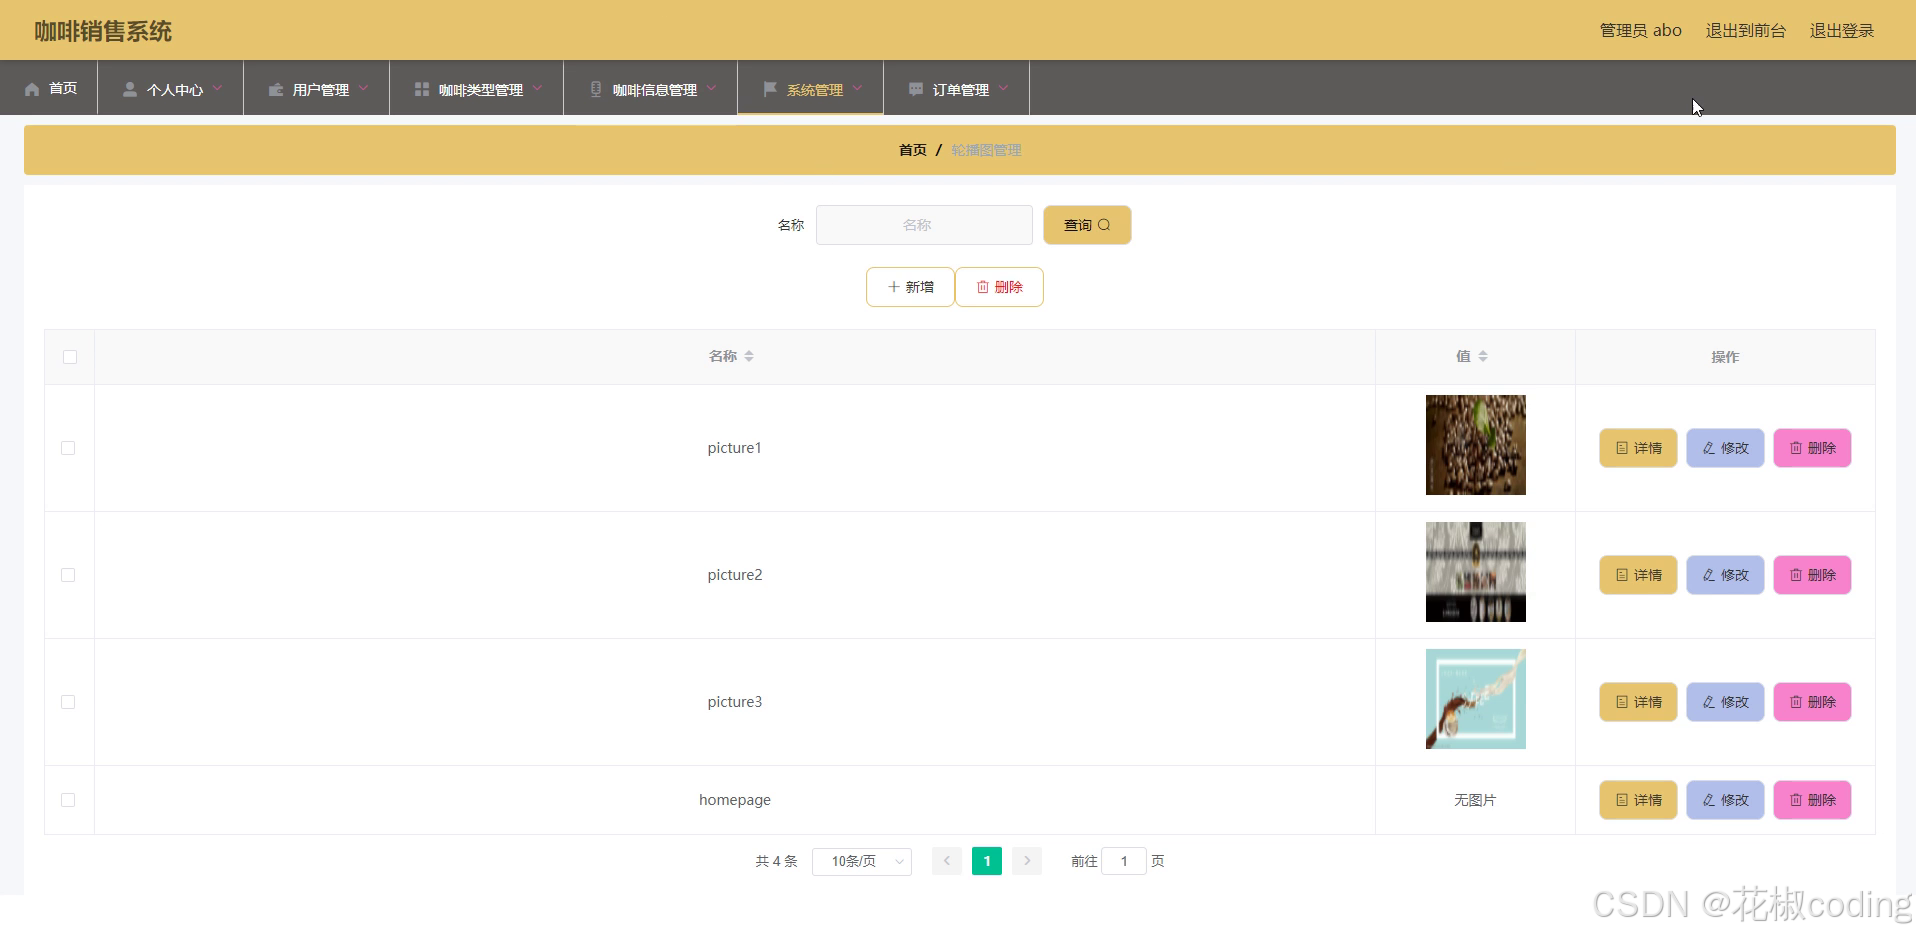
Task: Open the 咖啡类型管理 menu label
Action: tap(481, 90)
